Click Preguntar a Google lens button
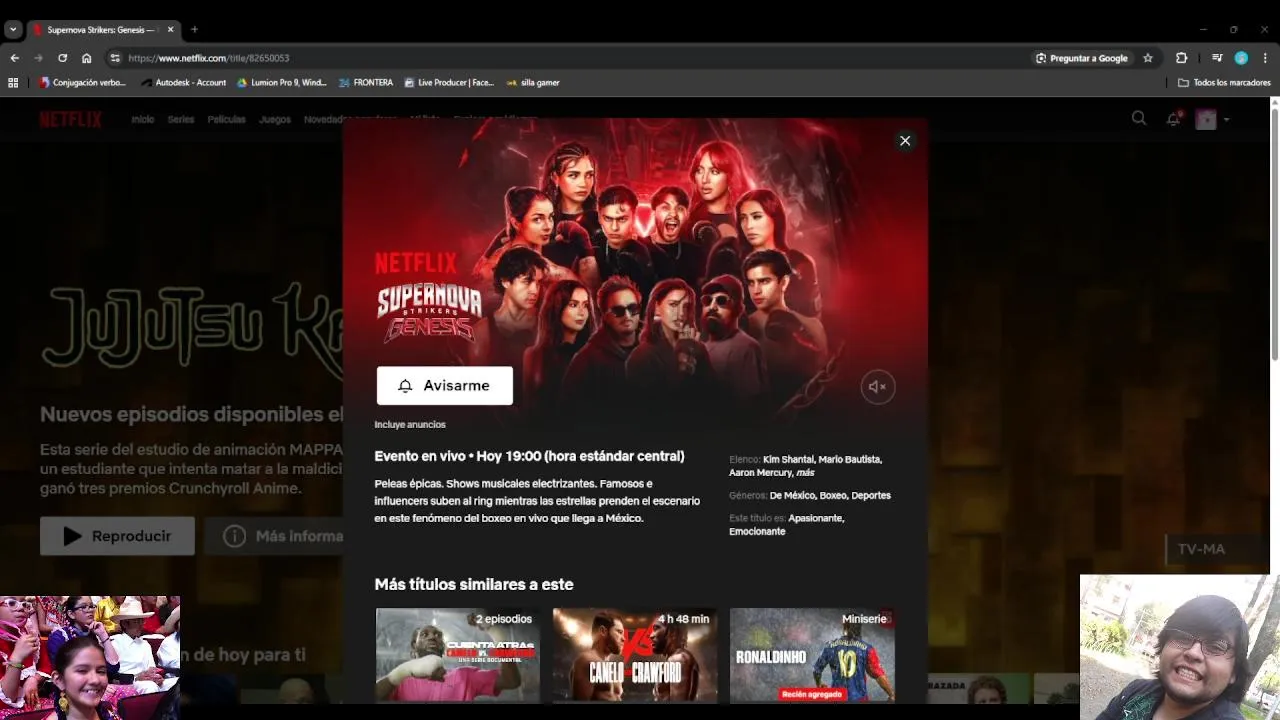 point(1082,58)
